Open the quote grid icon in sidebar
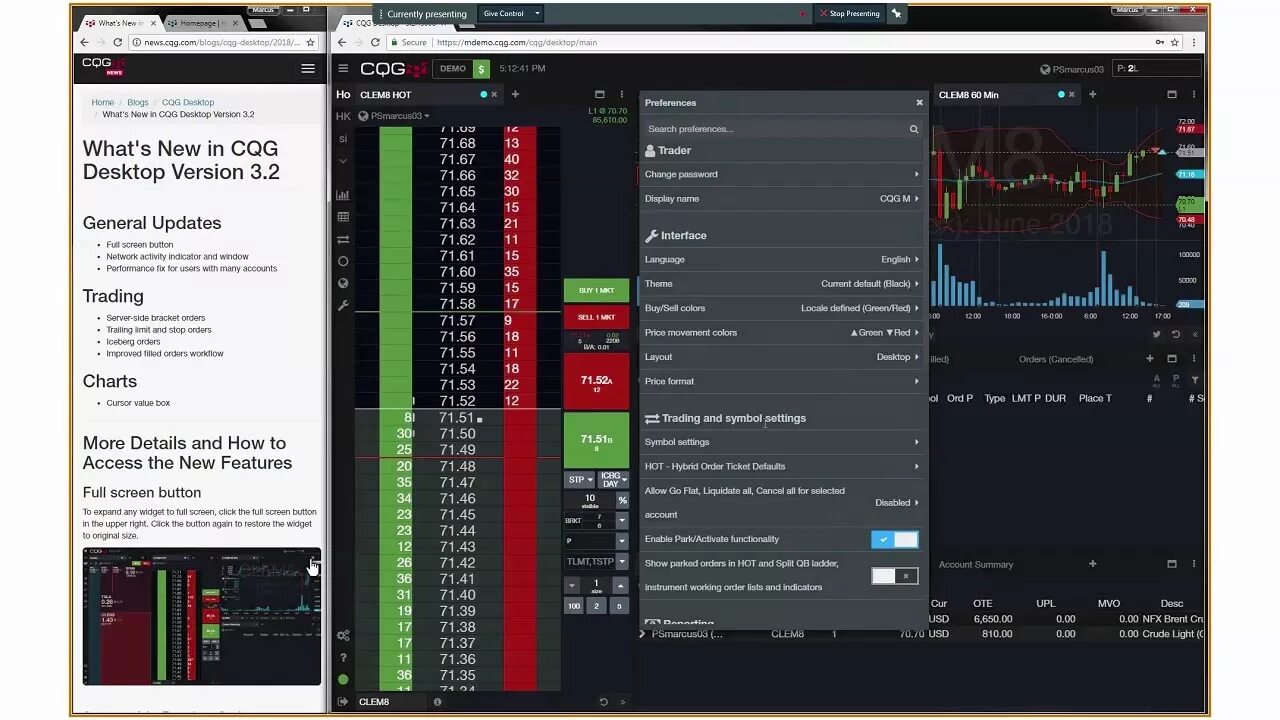The image size is (1280, 720). [x=343, y=217]
